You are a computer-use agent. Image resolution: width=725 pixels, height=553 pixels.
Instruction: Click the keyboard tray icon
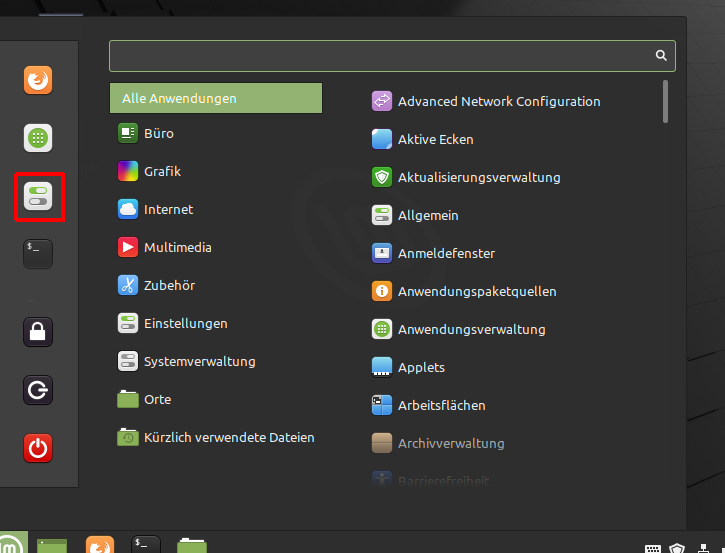pyautogui.click(x=653, y=548)
